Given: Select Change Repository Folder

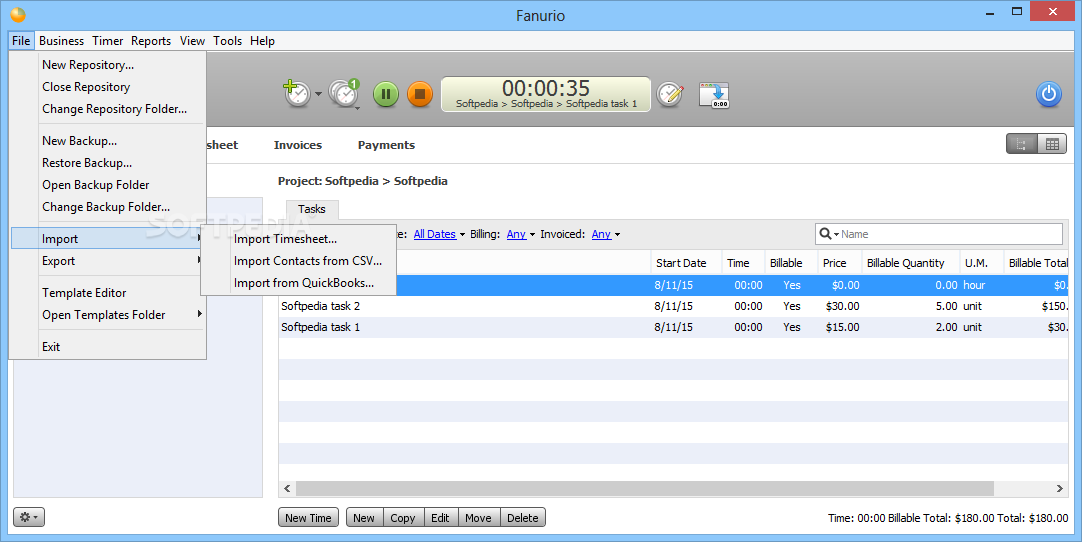Looking at the screenshot, I should pyautogui.click(x=108, y=109).
